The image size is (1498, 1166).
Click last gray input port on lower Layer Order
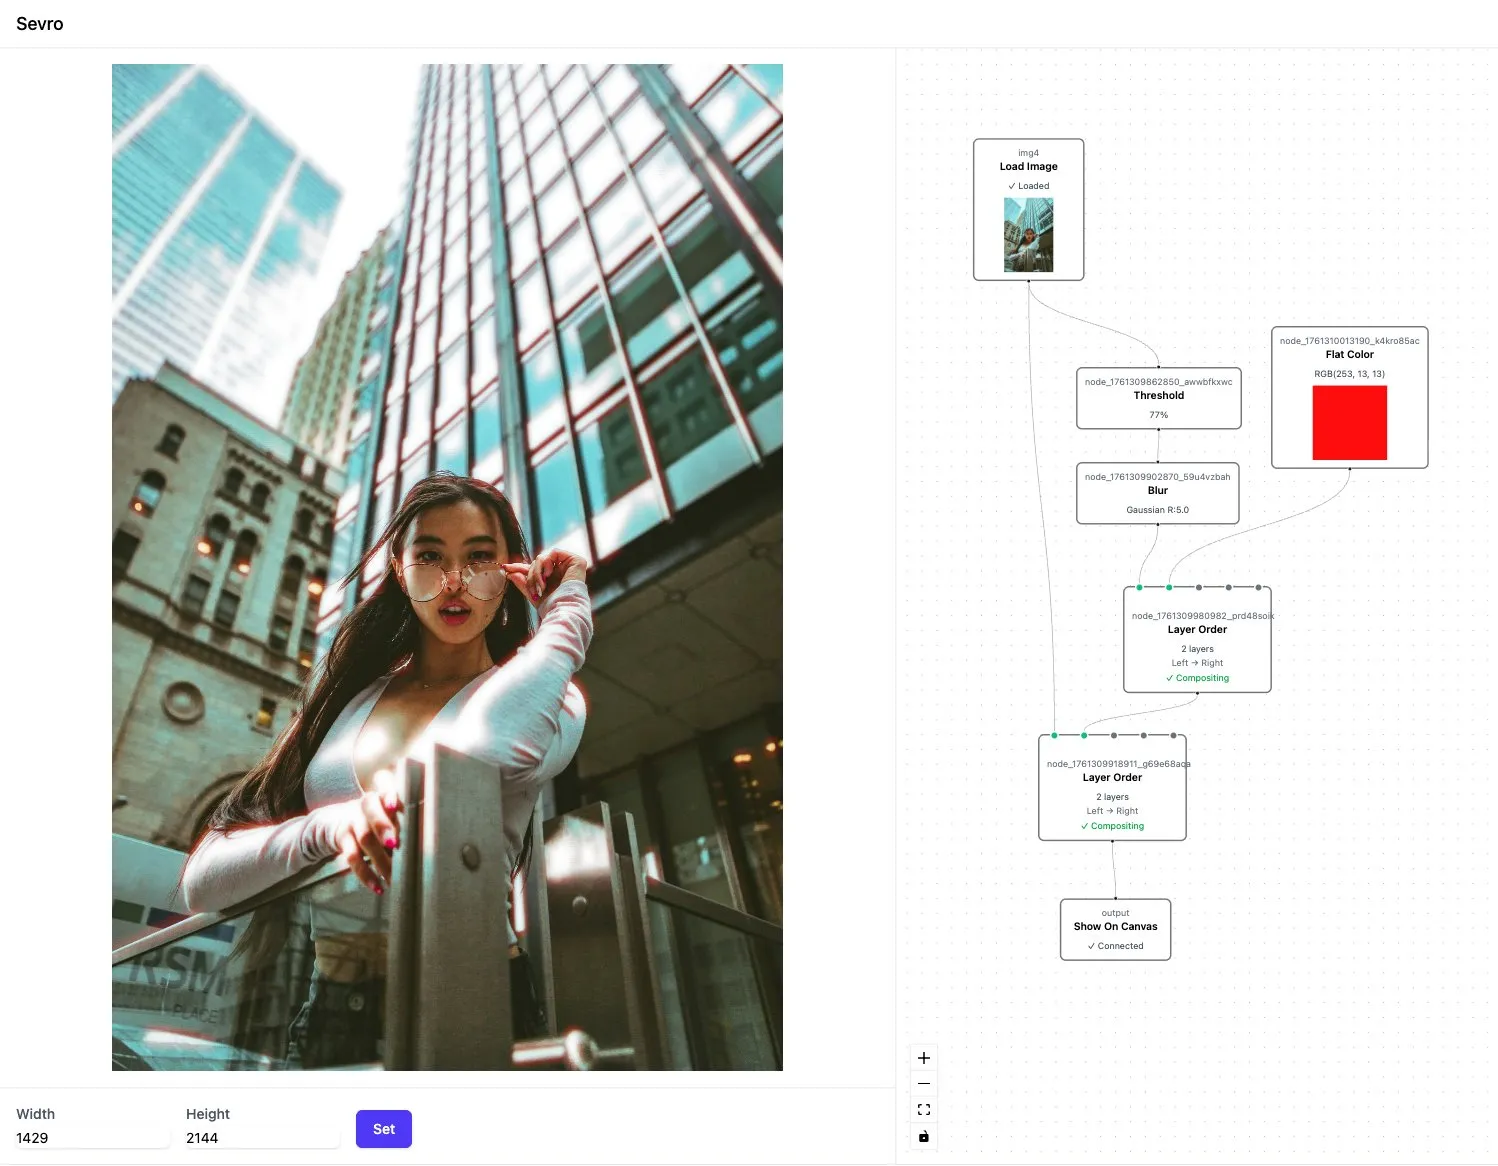coord(1173,735)
